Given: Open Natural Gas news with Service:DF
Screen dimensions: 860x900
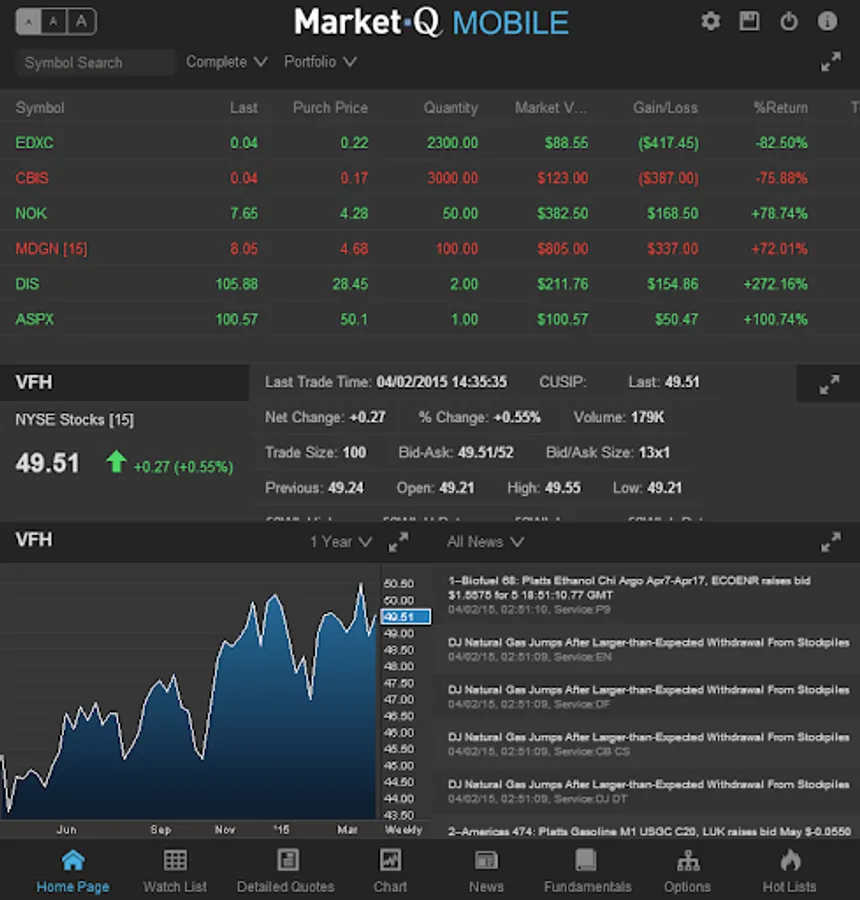Looking at the screenshot, I should point(648,697).
